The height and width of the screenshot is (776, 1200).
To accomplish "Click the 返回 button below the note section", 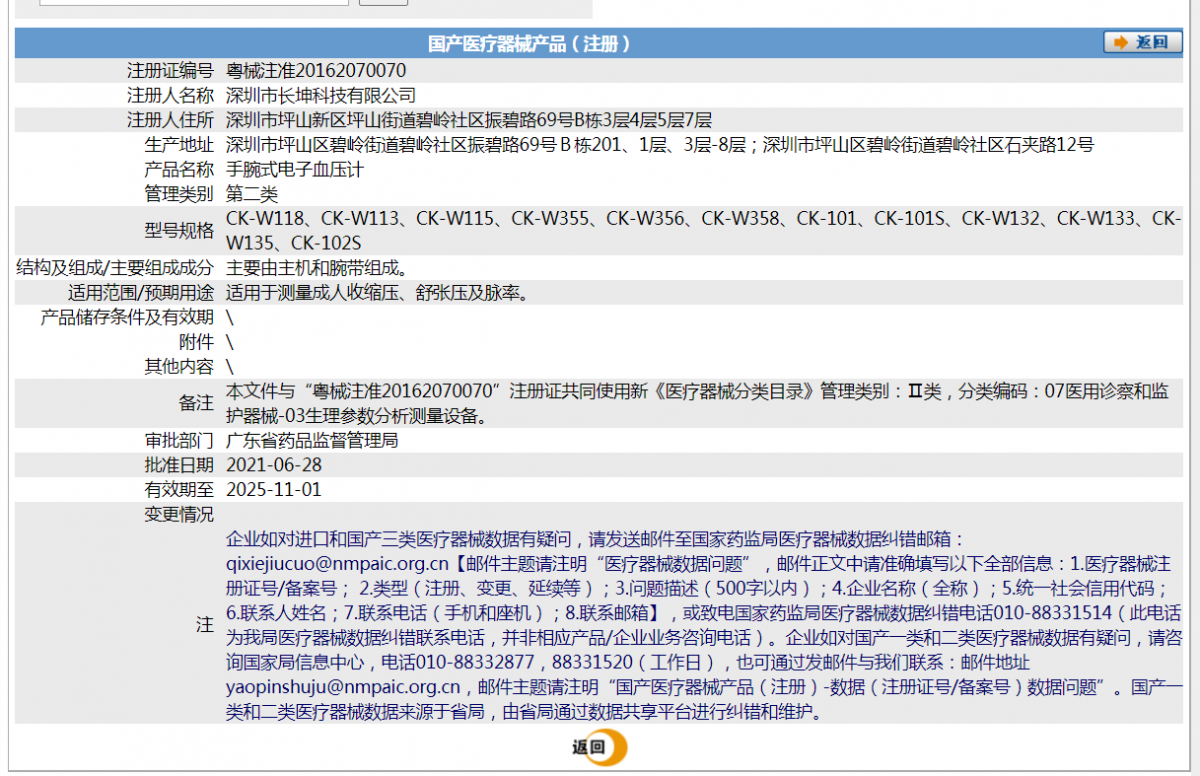I will pos(600,747).
